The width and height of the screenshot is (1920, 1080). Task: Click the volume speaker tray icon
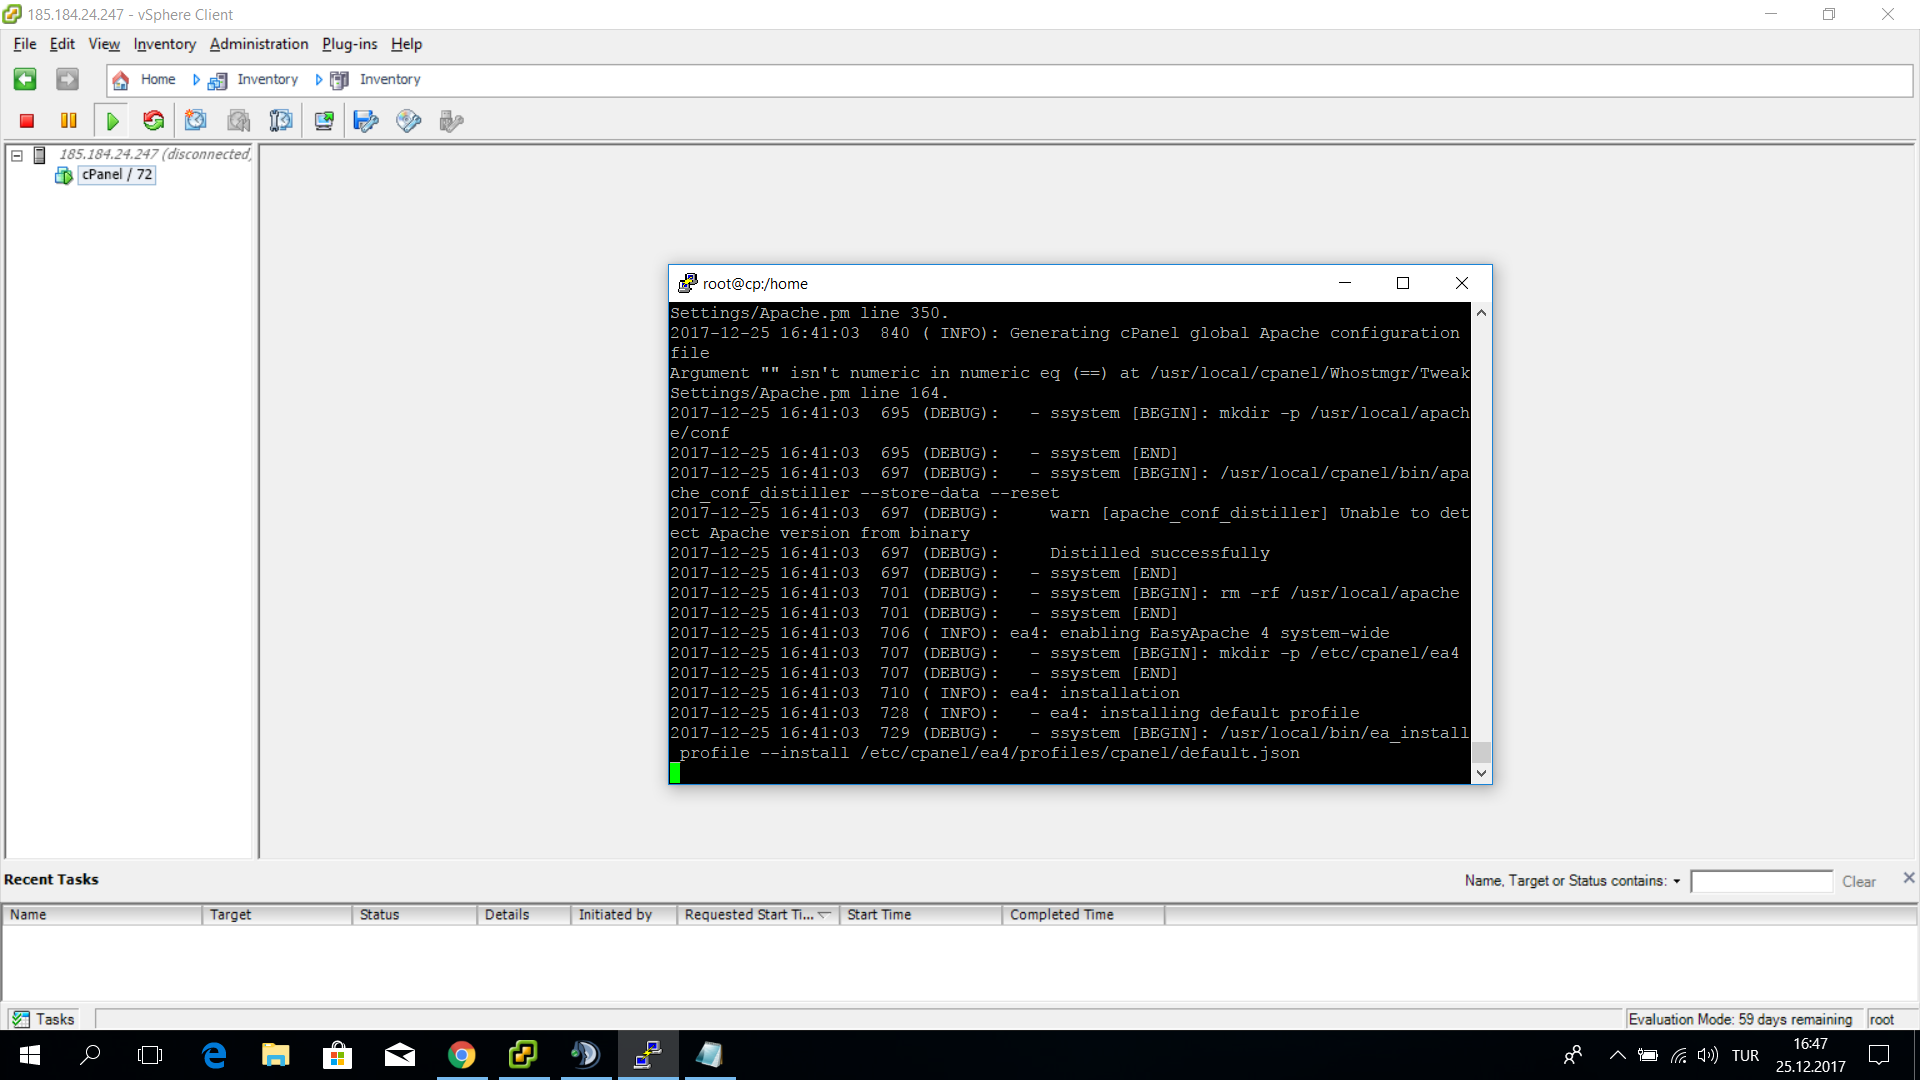1707,1055
